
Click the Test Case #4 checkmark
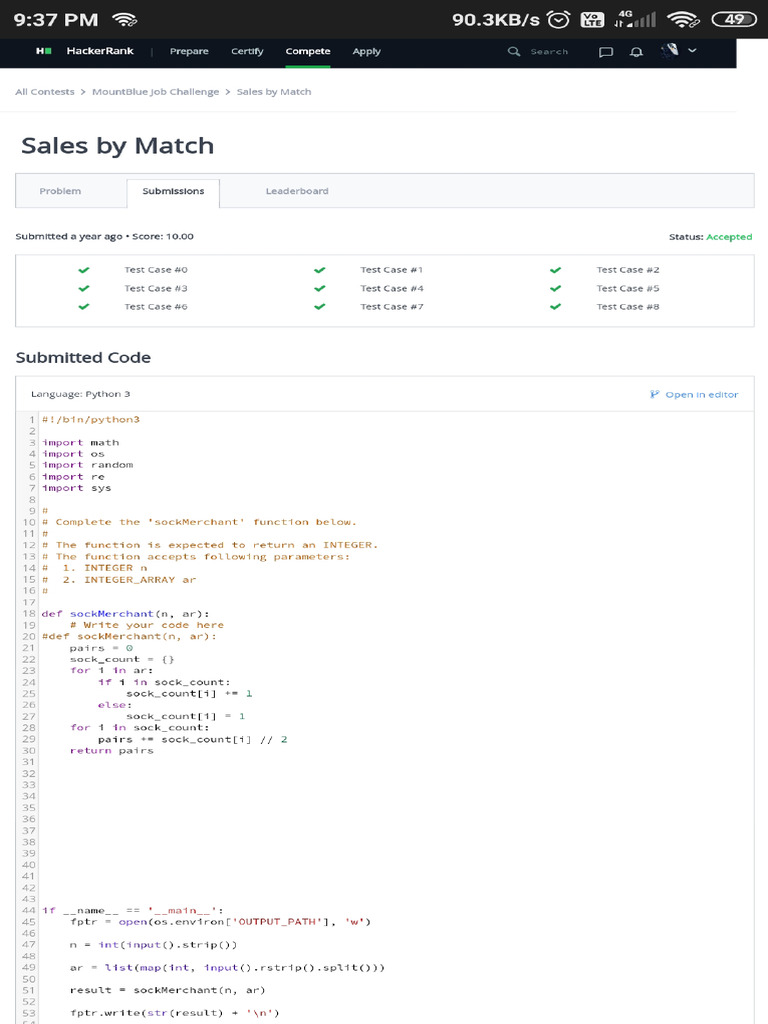point(320,288)
